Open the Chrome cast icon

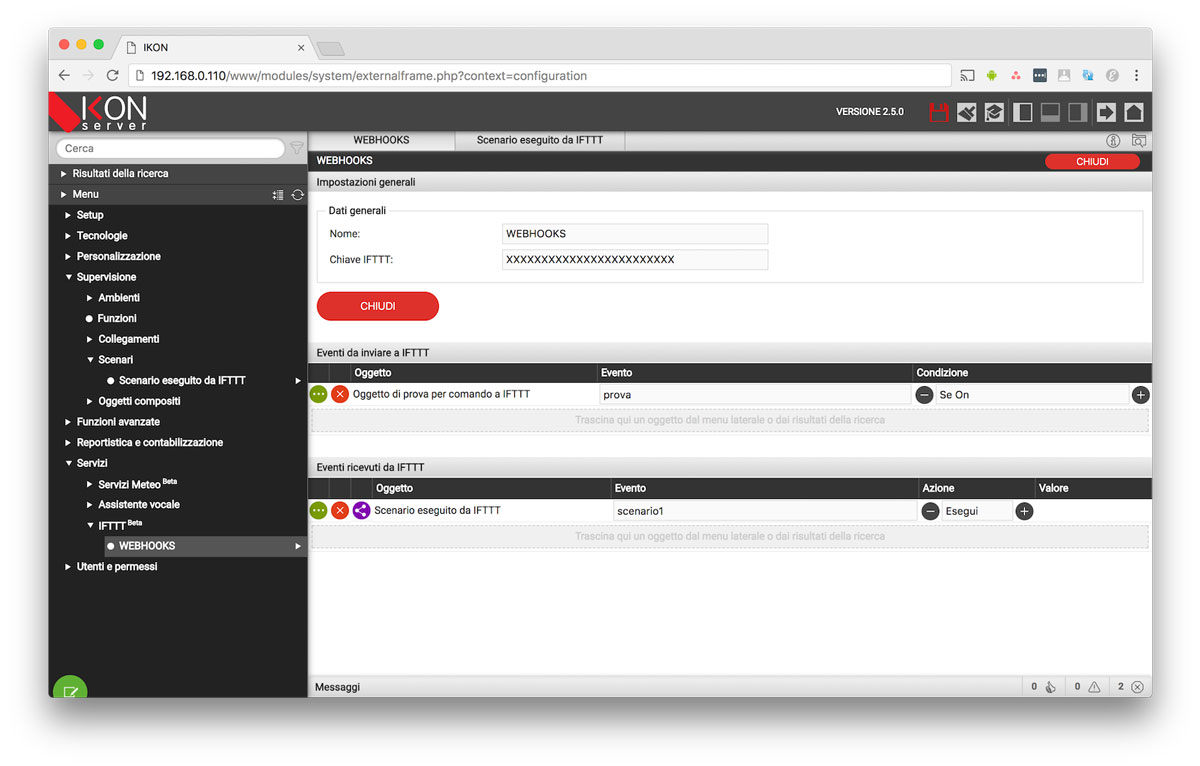(967, 75)
